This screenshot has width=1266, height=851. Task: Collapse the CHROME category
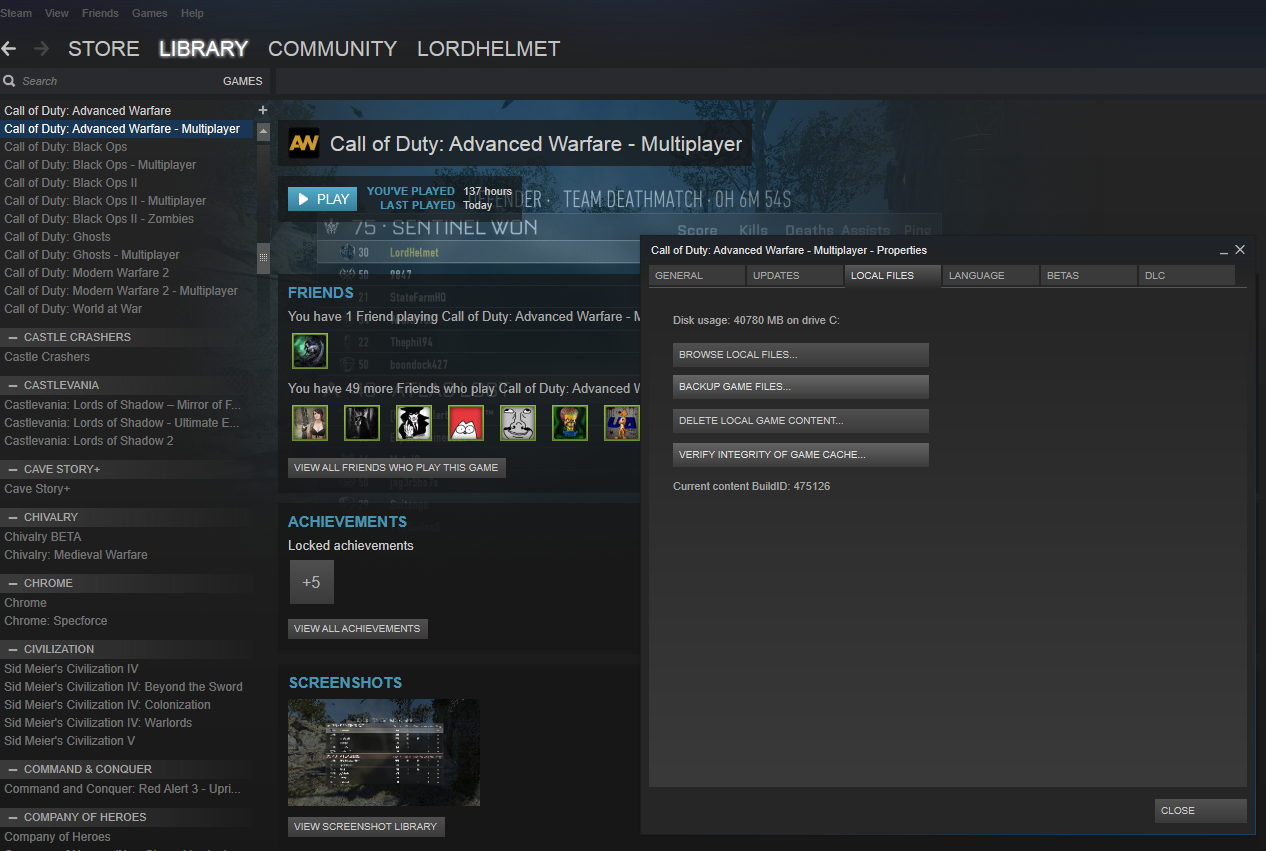(14, 583)
